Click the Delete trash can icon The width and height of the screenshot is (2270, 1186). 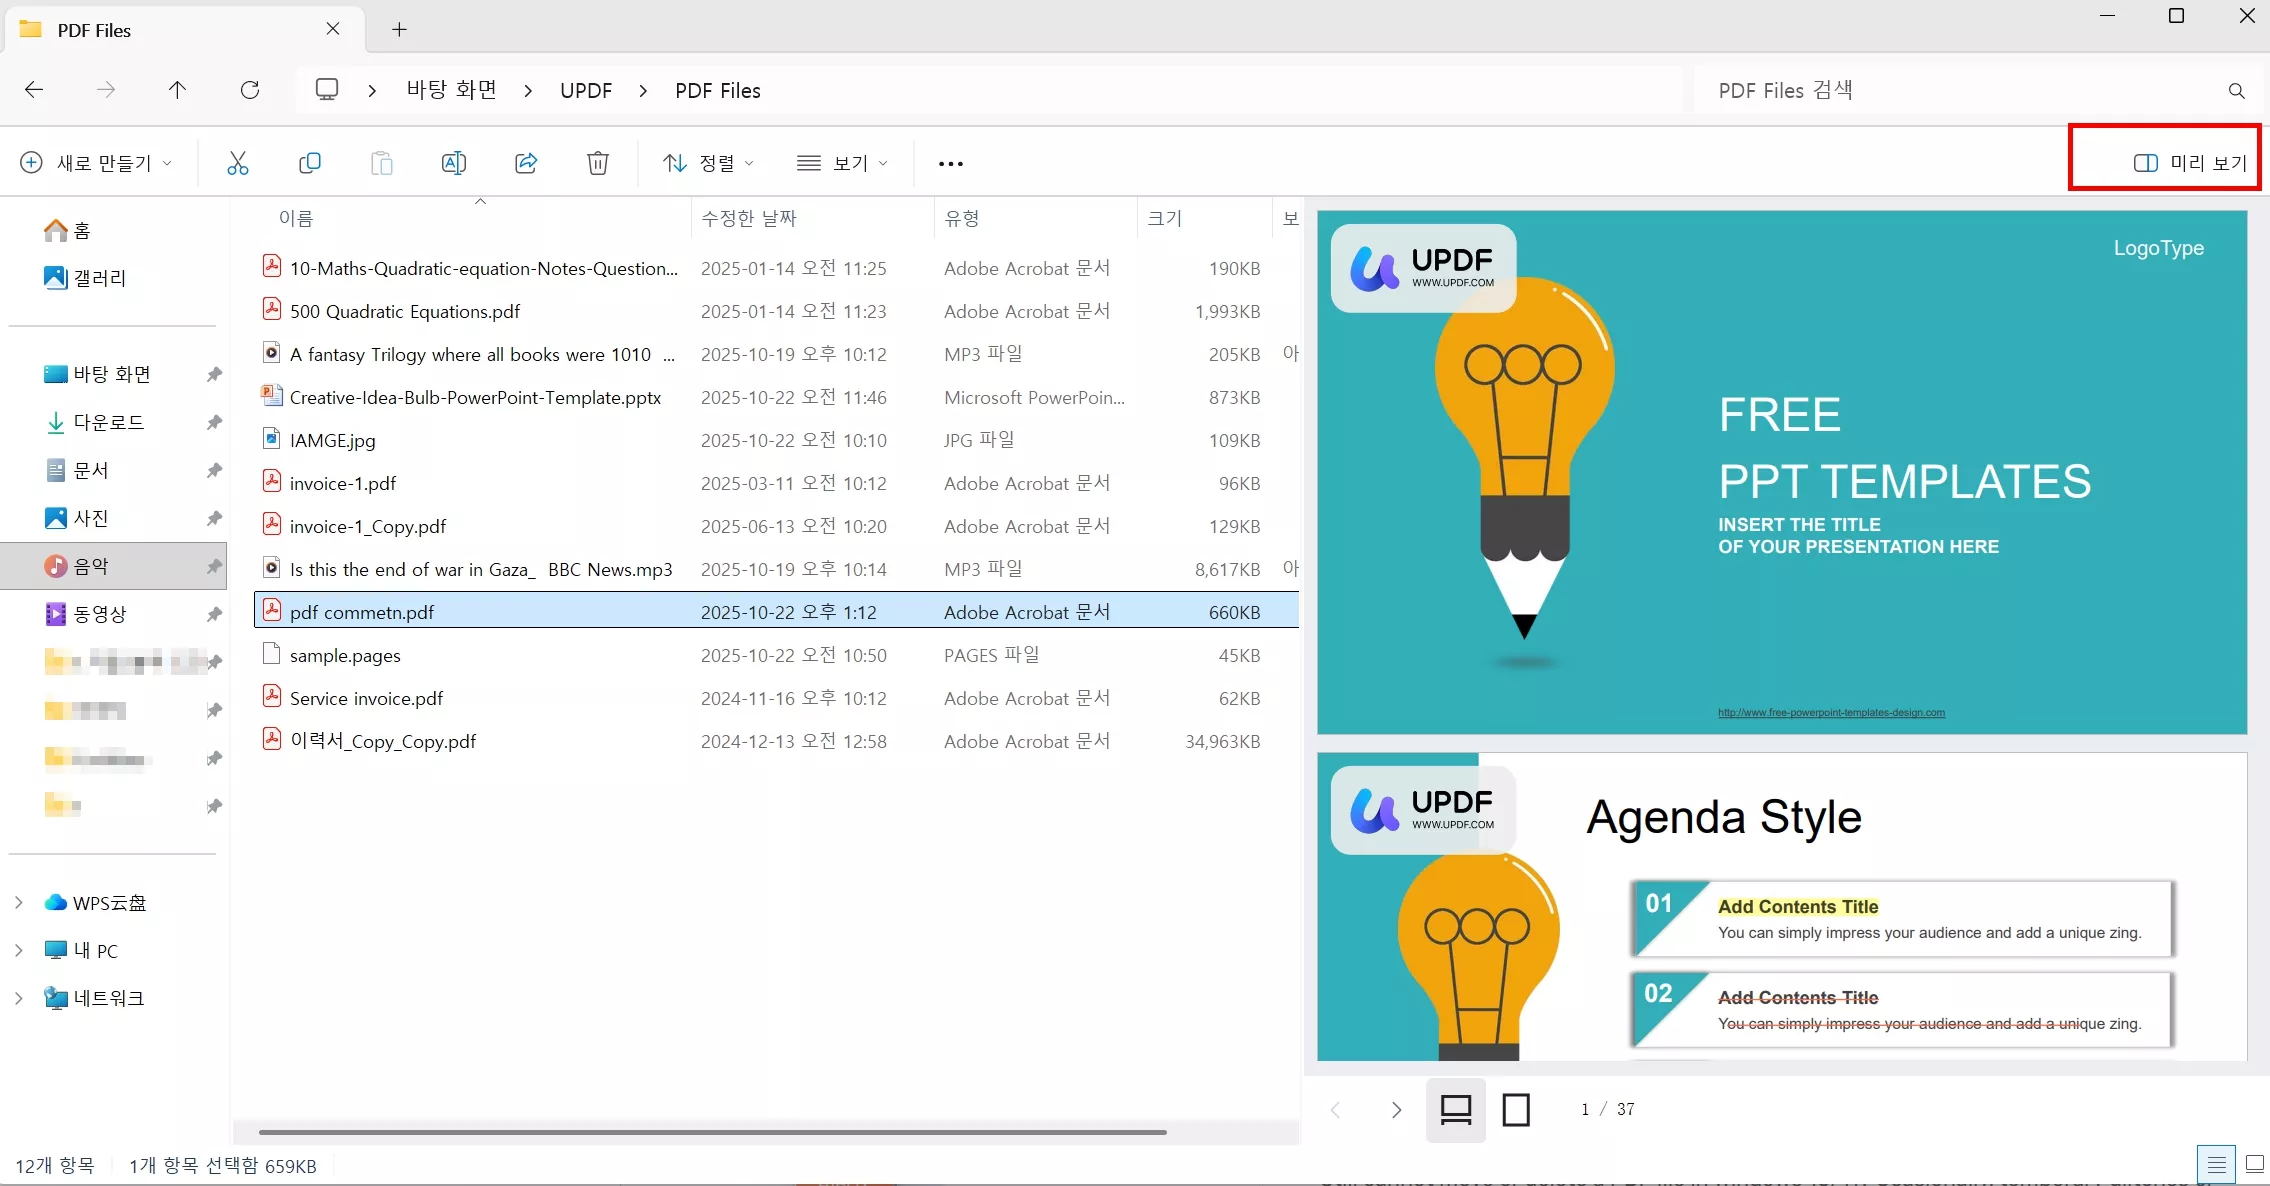point(598,163)
